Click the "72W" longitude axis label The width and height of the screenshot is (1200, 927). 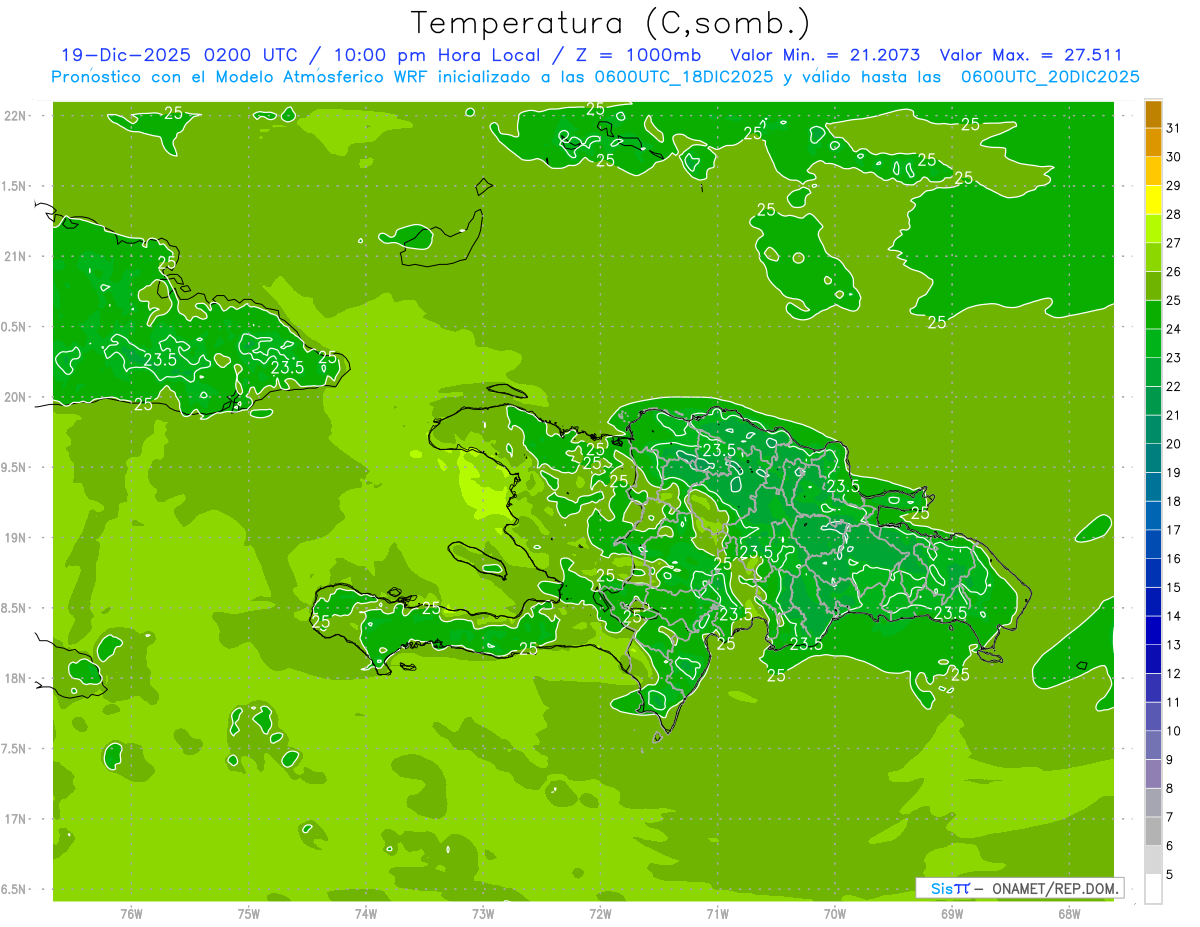tap(600, 913)
